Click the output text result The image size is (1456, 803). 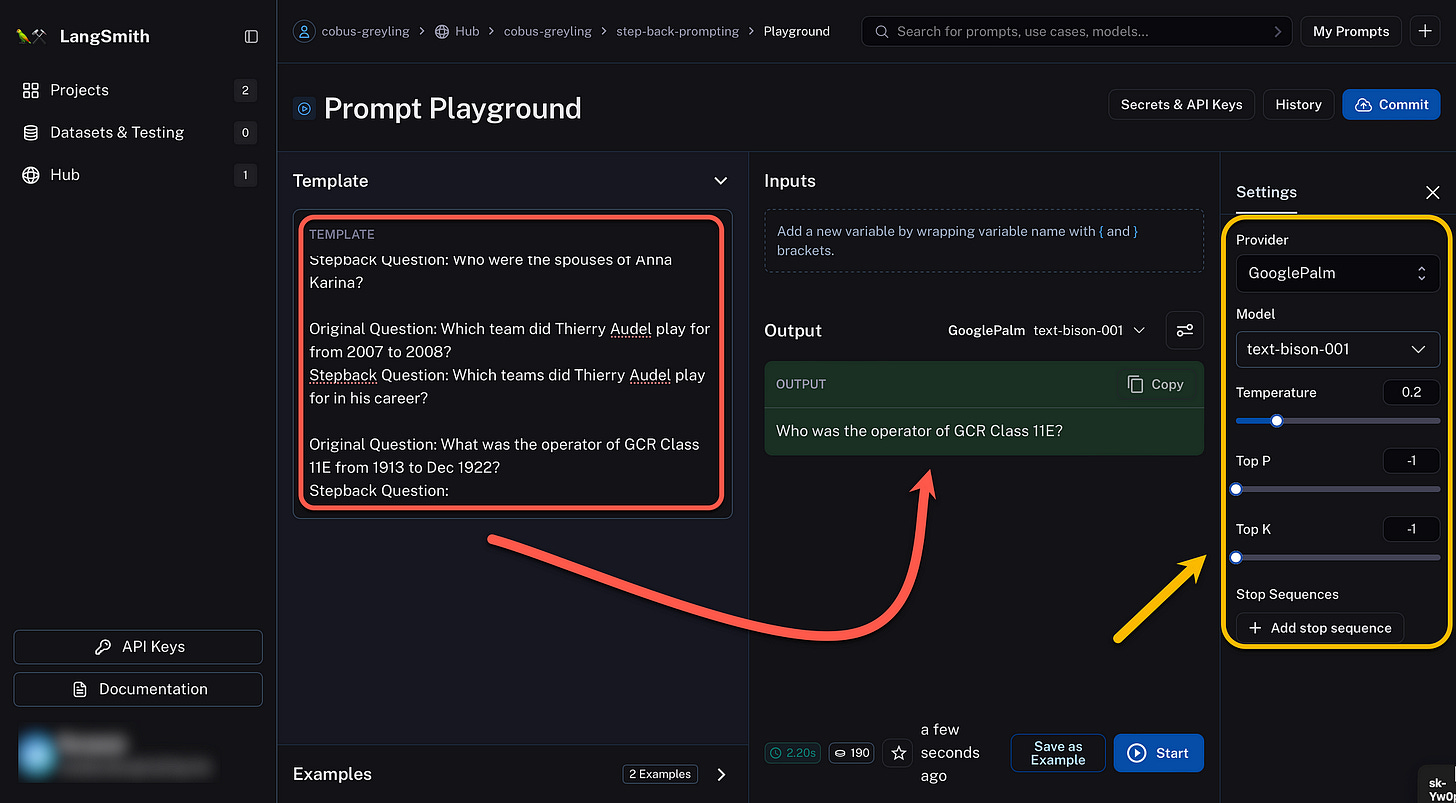[919, 431]
